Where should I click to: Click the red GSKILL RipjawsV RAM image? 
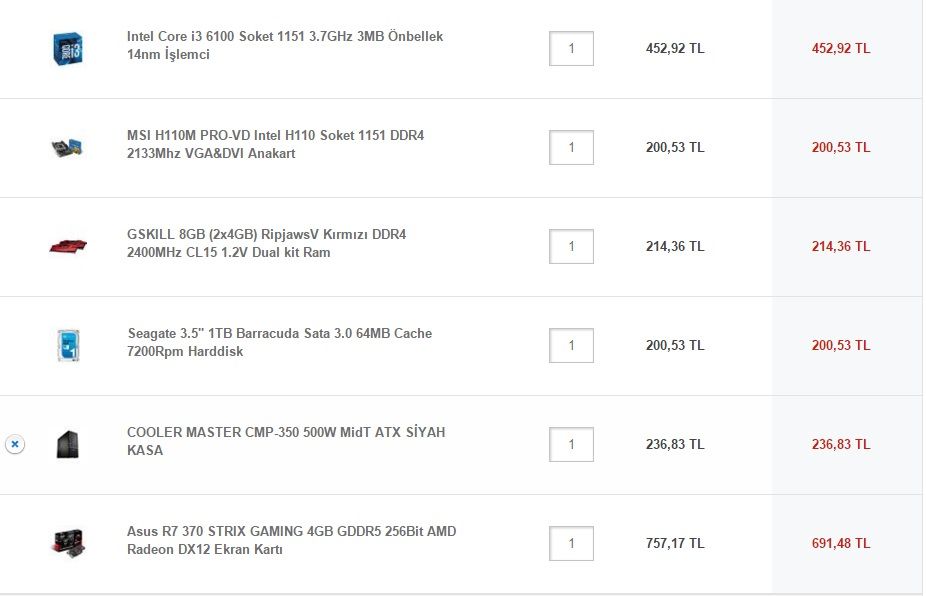click(x=68, y=245)
